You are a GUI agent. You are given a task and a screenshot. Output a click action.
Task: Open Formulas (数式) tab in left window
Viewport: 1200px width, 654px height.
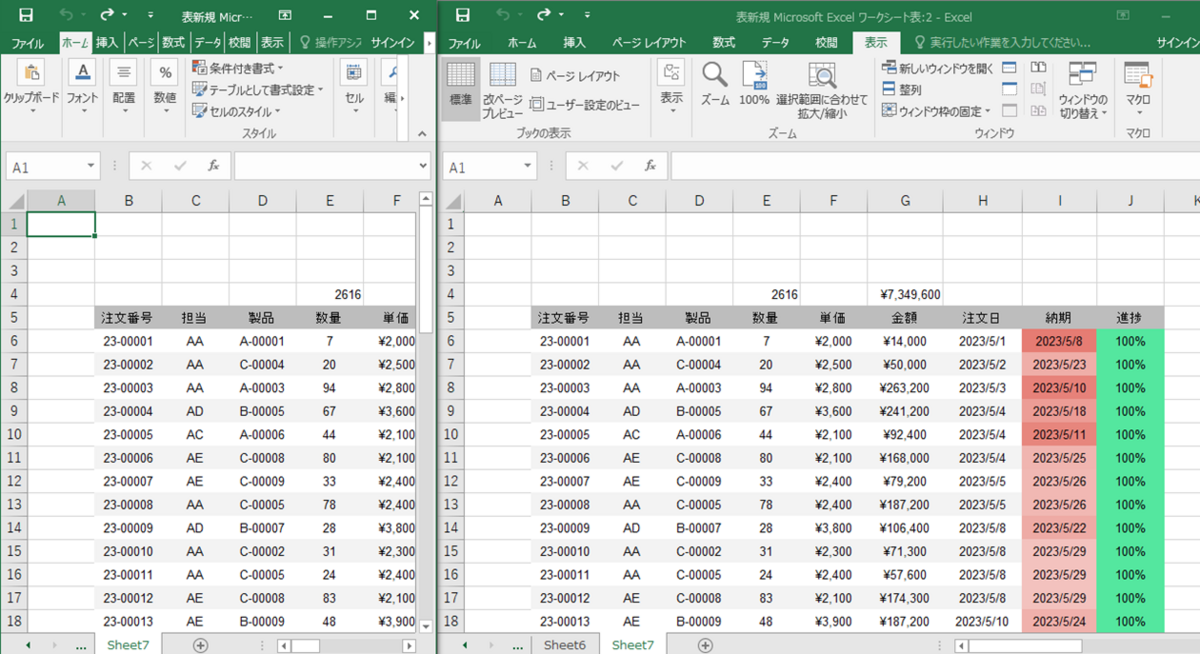click(174, 43)
